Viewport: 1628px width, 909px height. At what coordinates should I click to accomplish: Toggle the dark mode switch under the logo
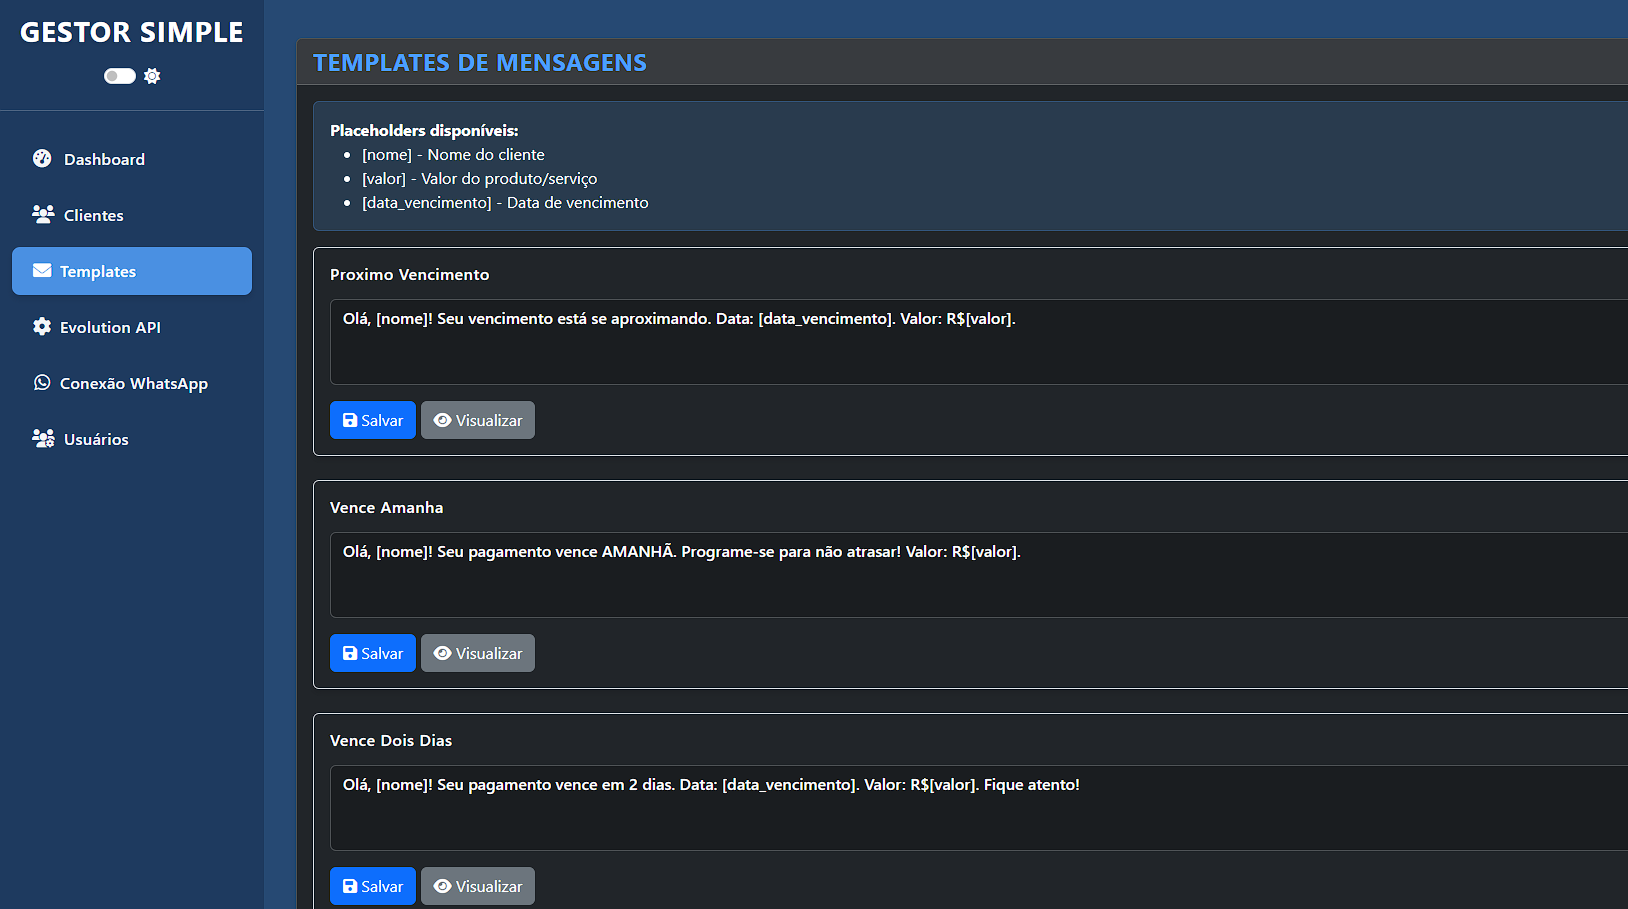pos(120,76)
